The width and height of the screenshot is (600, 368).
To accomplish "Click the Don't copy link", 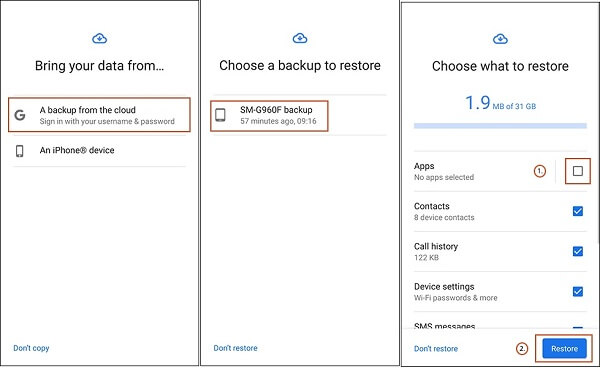I will [31, 348].
